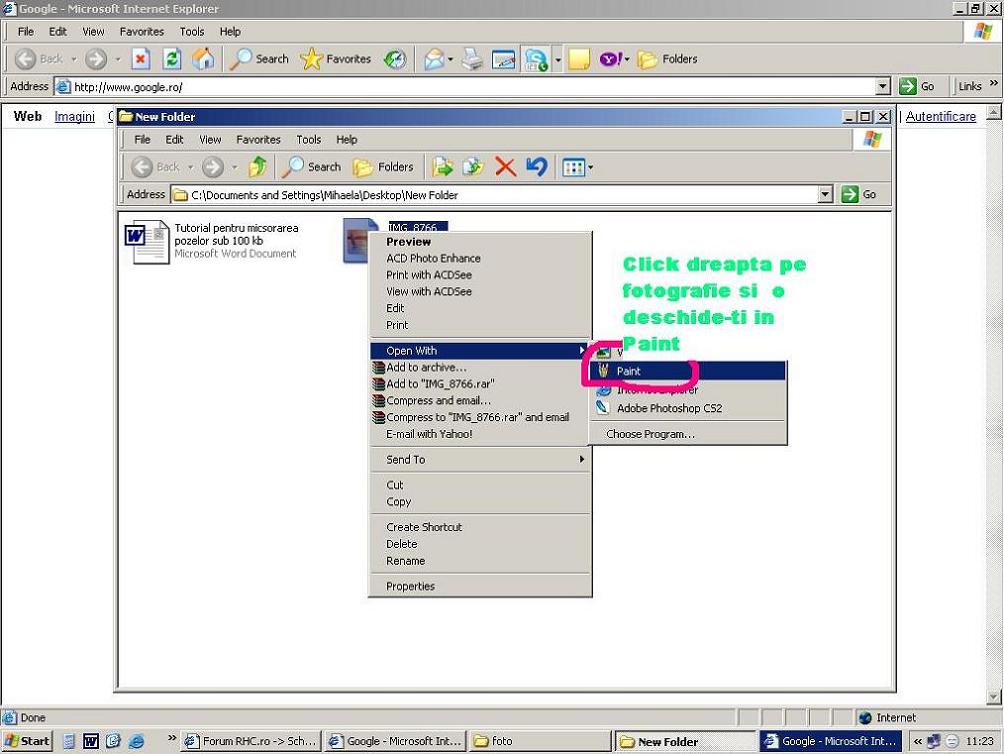Switch to the foto folder taskbar button

[x=540, y=741]
